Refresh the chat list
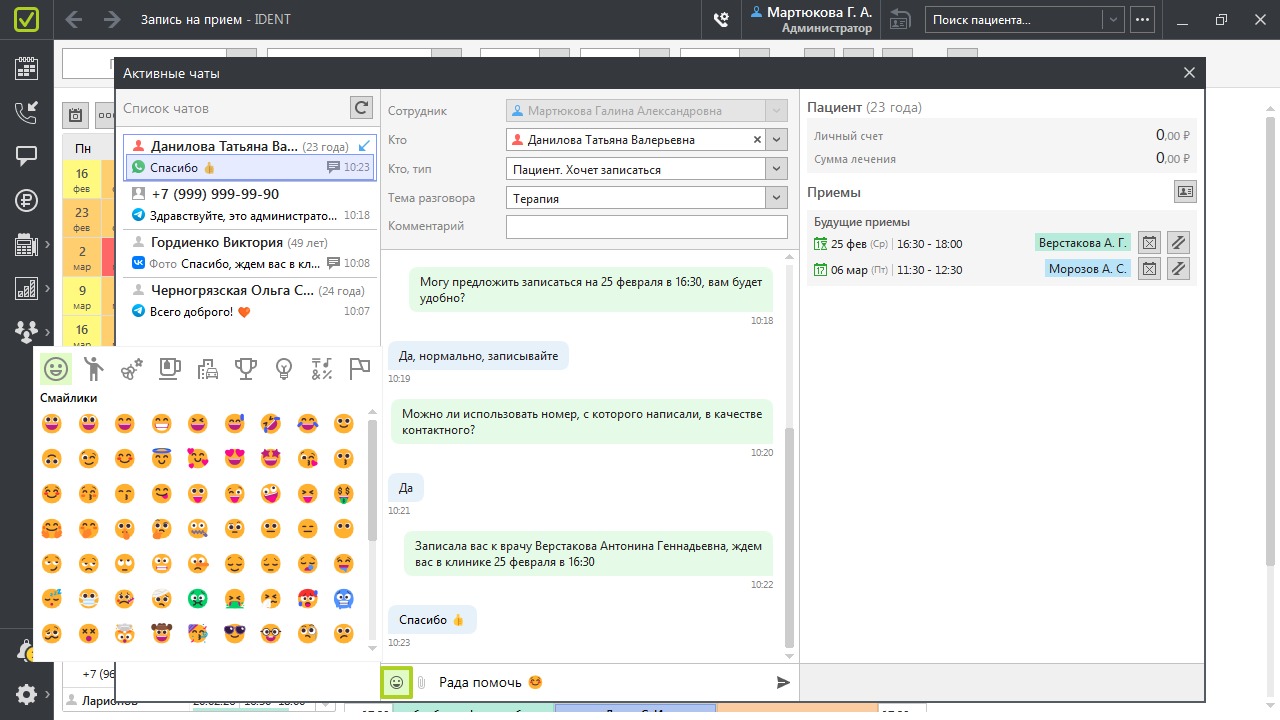The width and height of the screenshot is (1280, 720). pyautogui.click(x=361, y=108)
